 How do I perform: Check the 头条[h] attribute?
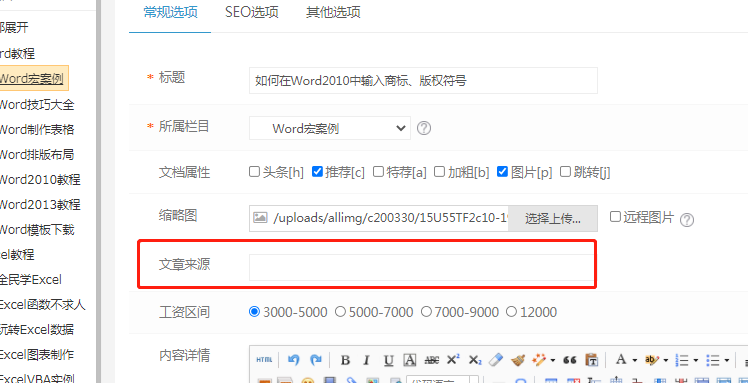pos(254,171)
